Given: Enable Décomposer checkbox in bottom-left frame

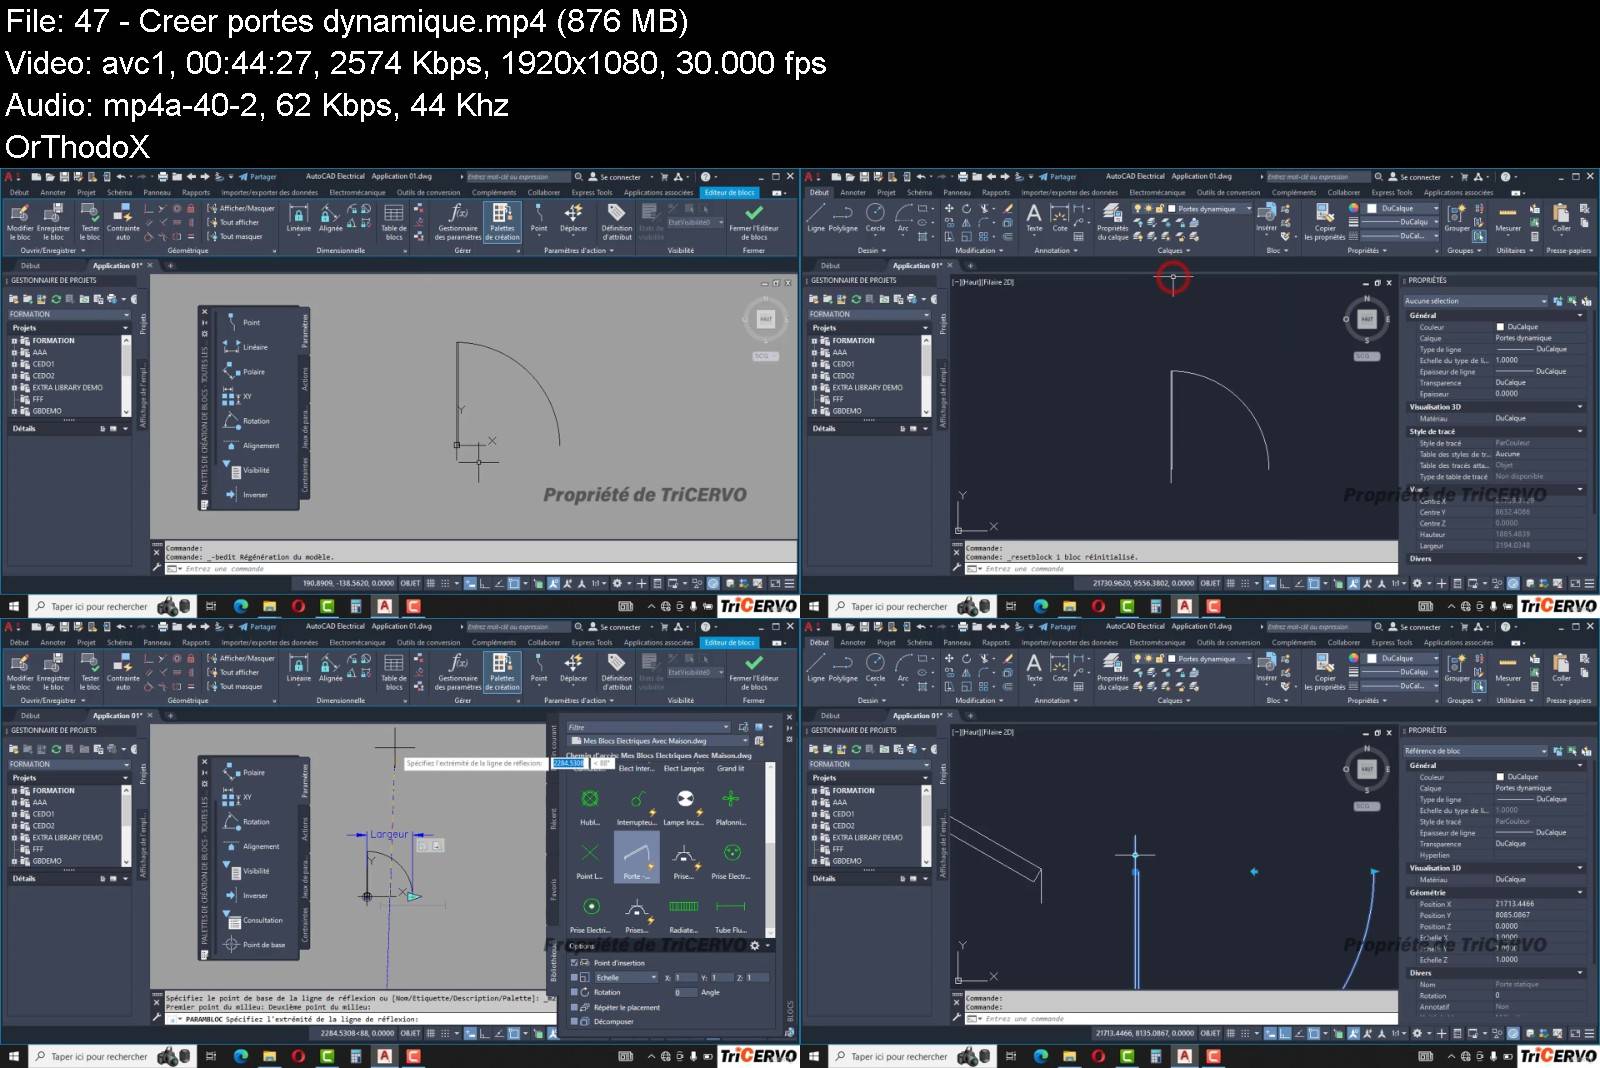Looking at the screenshot, I should pos(574,1021).
